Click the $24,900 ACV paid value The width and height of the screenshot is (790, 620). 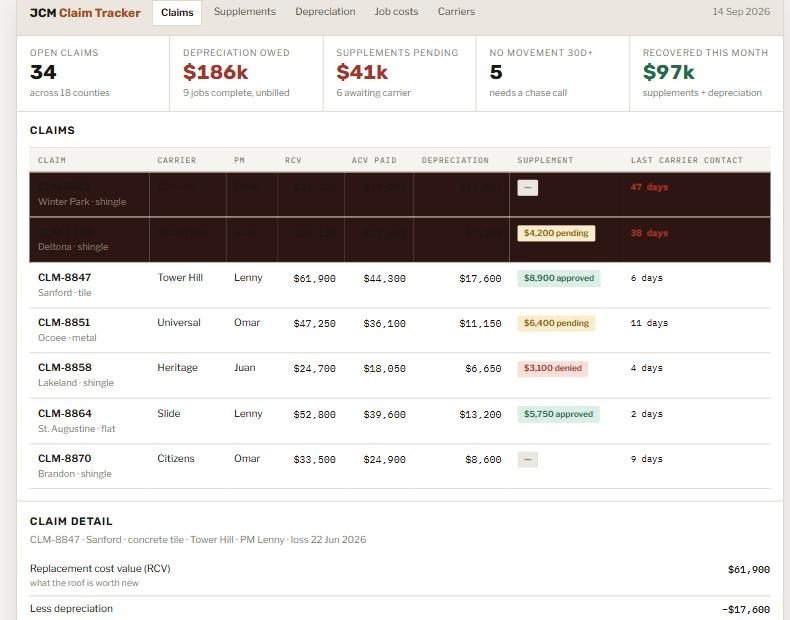[x=384, y=459]
